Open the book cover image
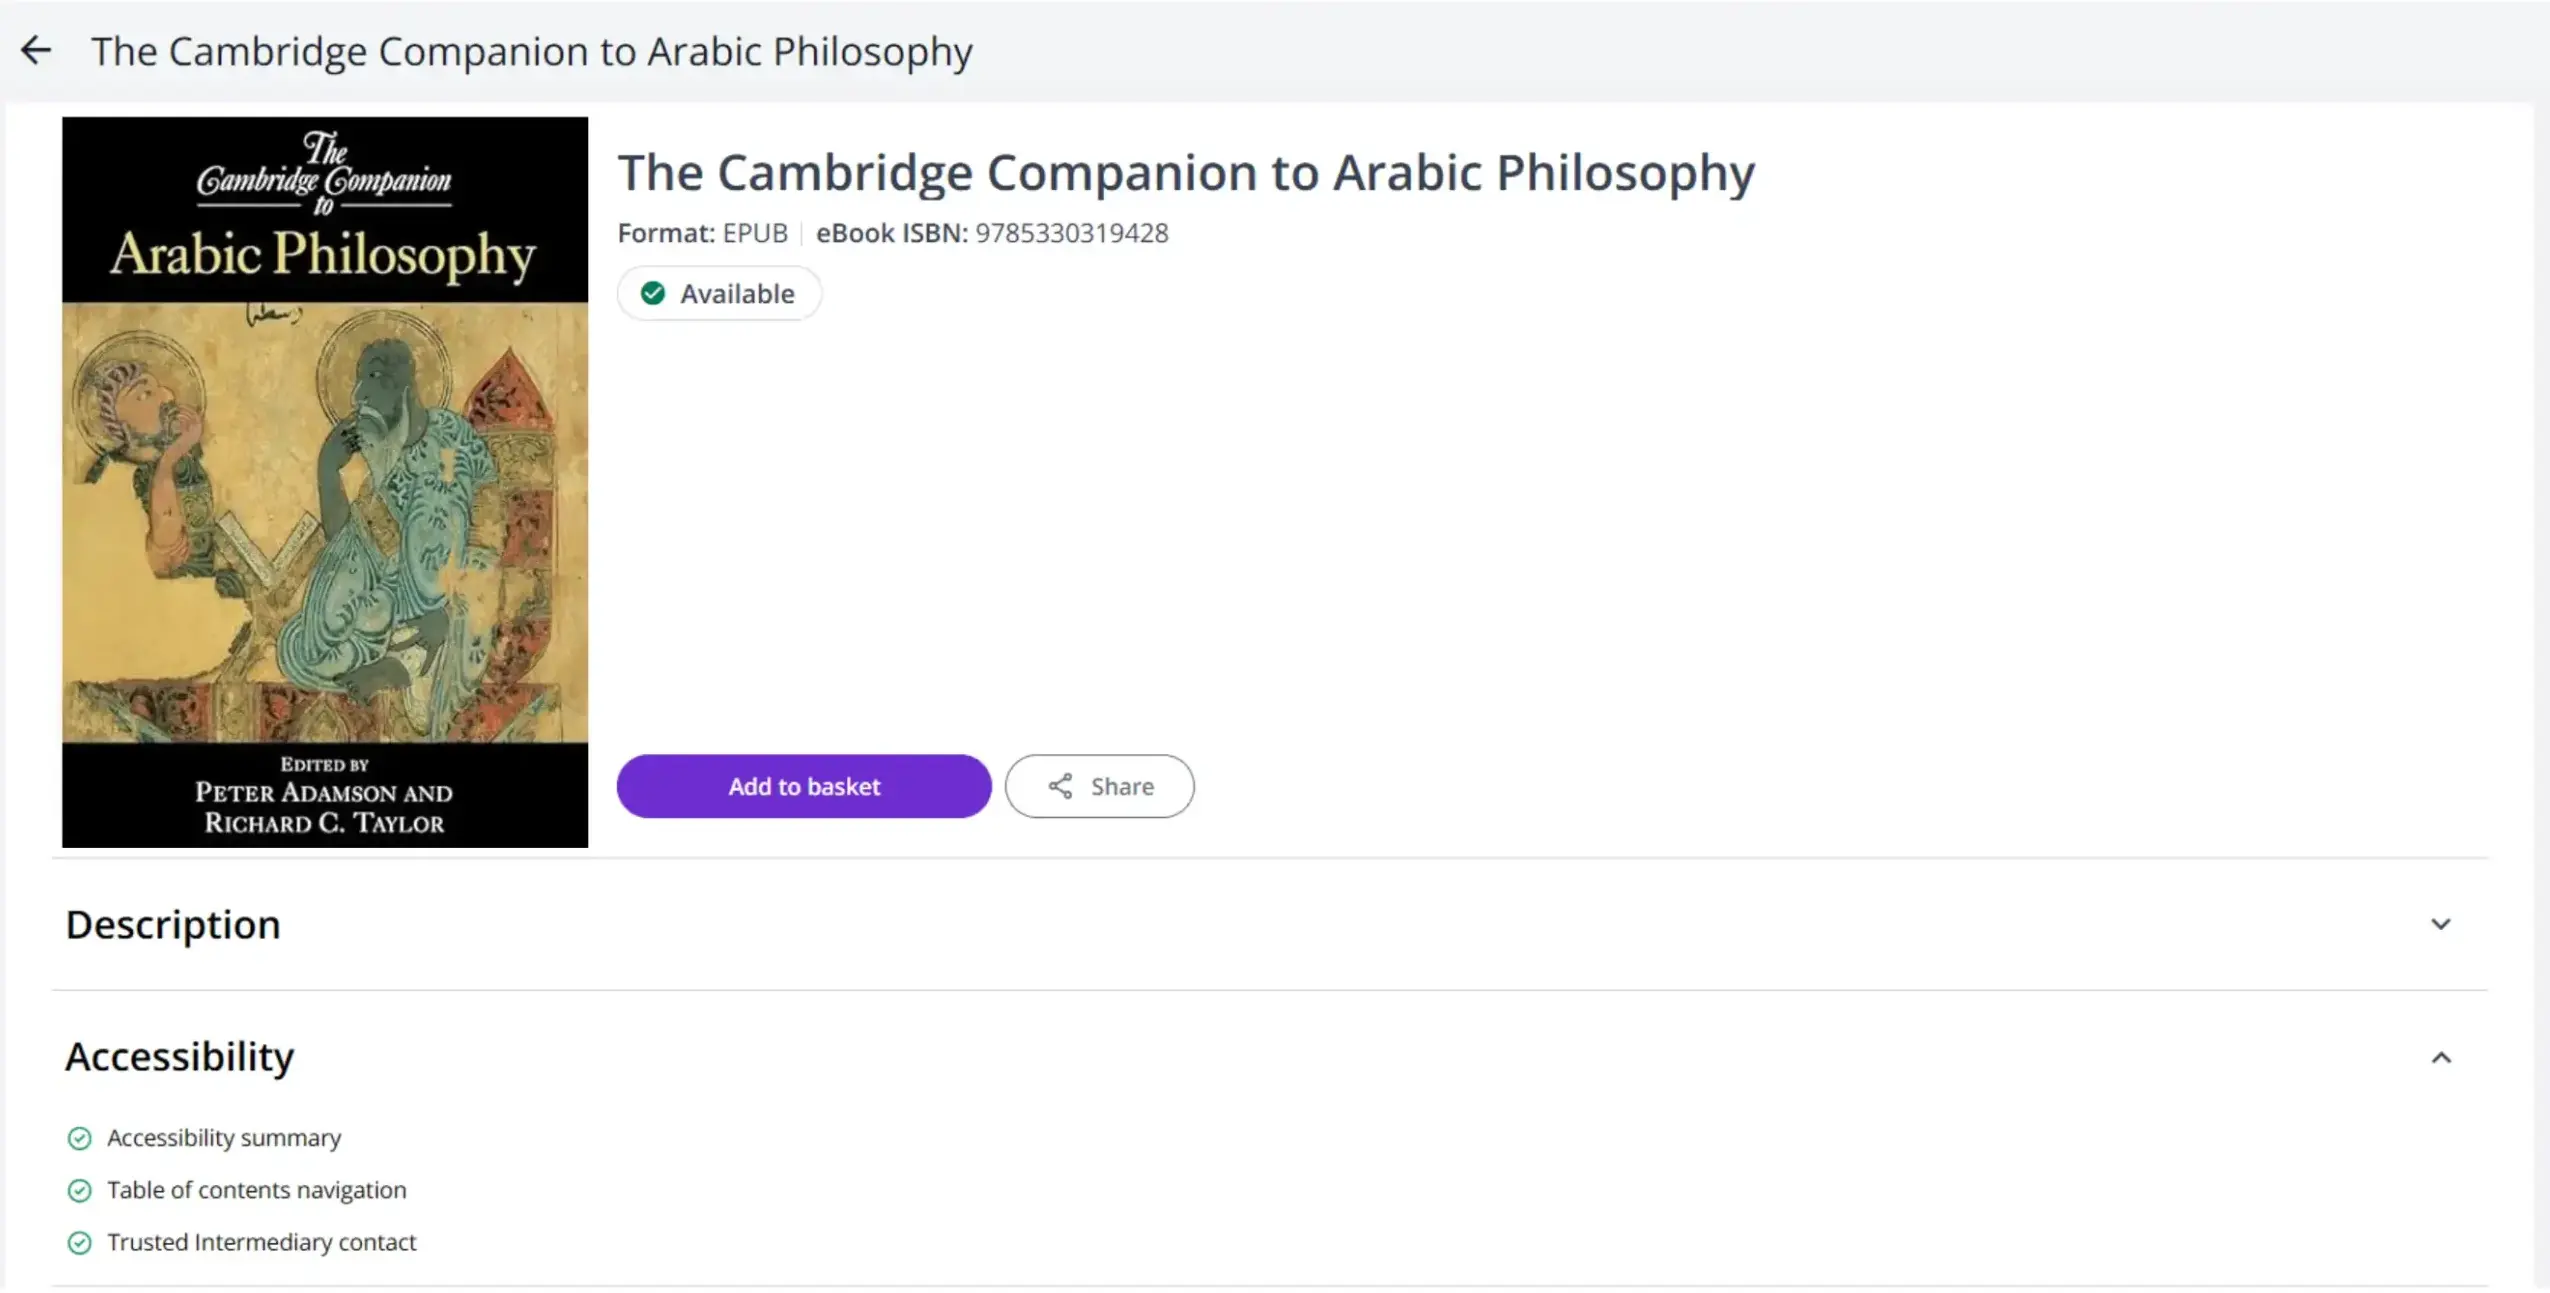Image resolution: width=2550 pixels, height=1293 pixels. pyautogui.click(x=325, y=482)
